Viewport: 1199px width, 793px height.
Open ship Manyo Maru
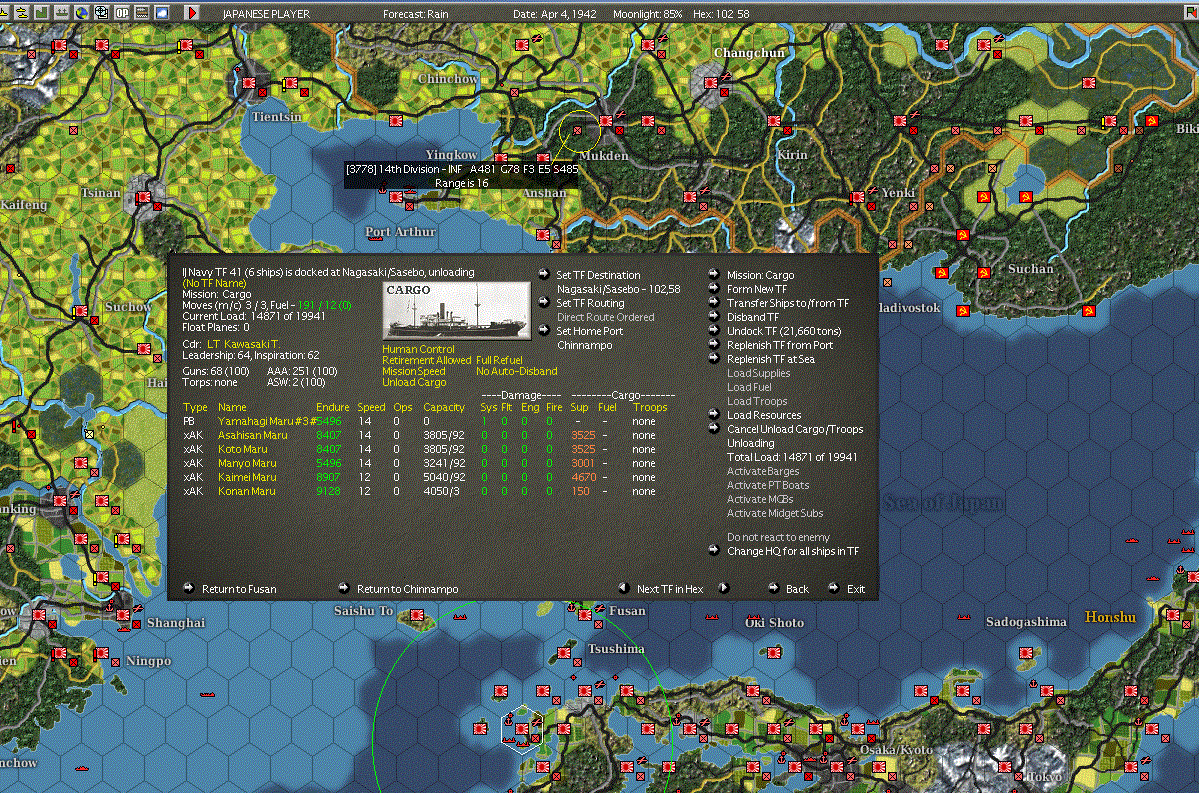(x=247, y=463)
